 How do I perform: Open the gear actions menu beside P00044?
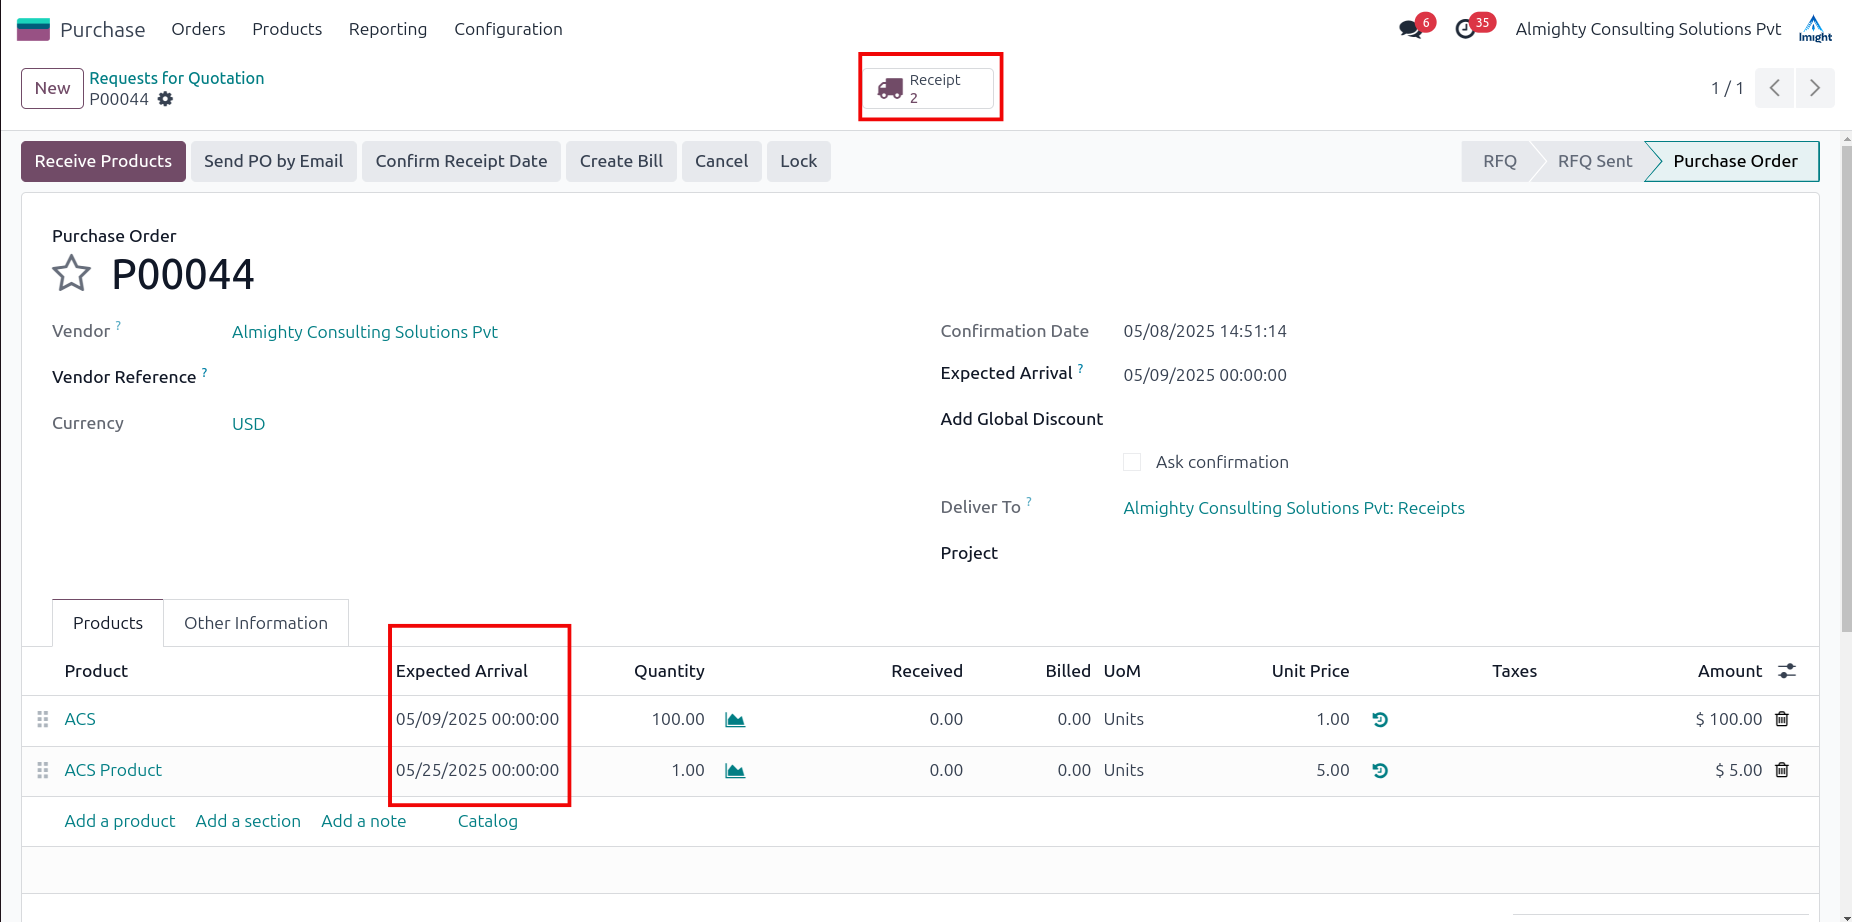click(x=166, y=99)
